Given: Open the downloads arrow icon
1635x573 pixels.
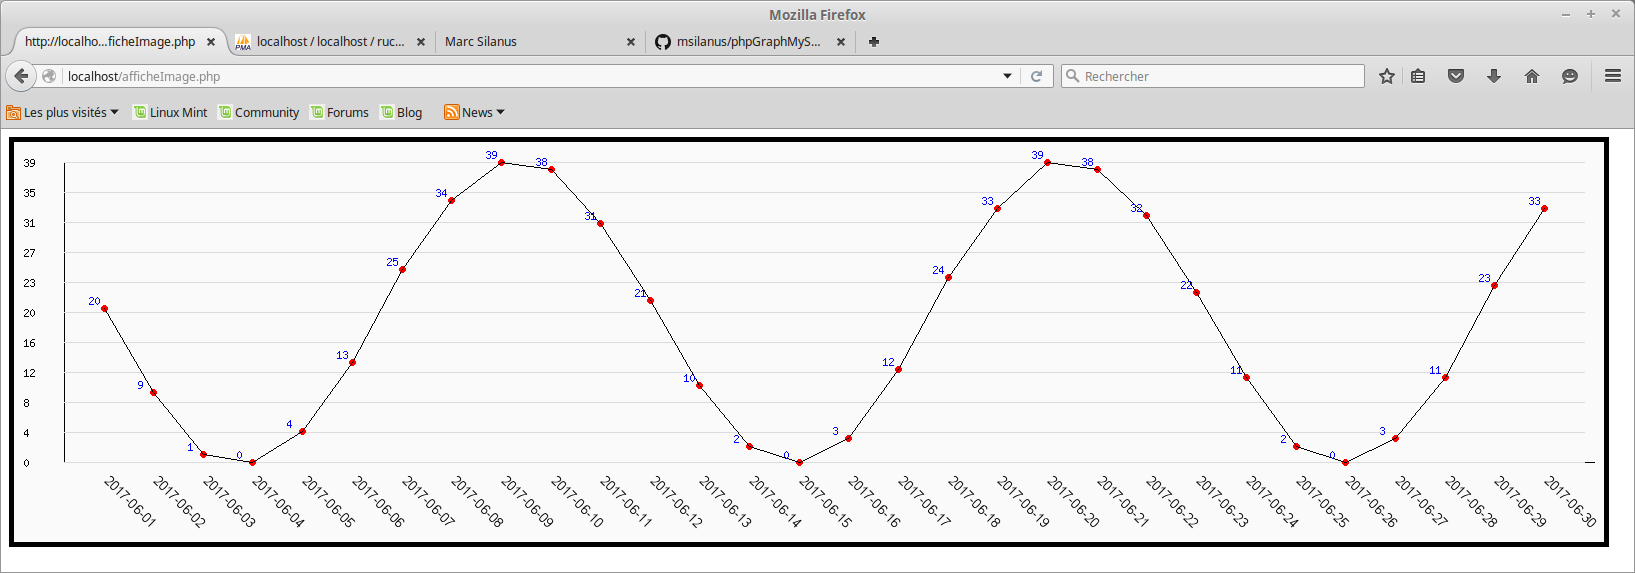Looking at the screenshot, I should point(1494,76).
